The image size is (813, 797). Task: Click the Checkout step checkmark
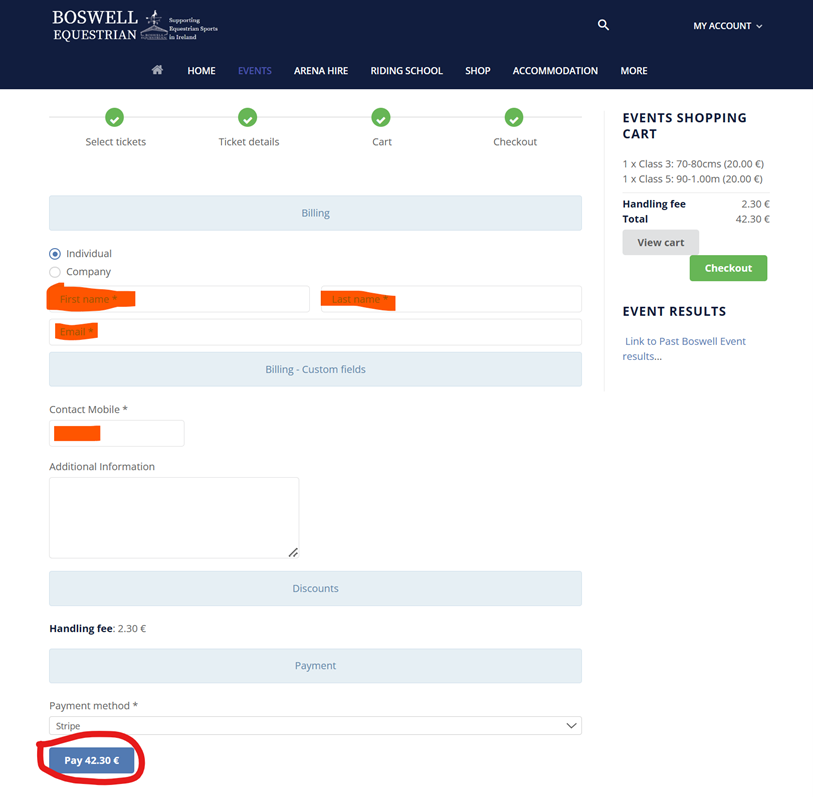[x=514, y=118]
